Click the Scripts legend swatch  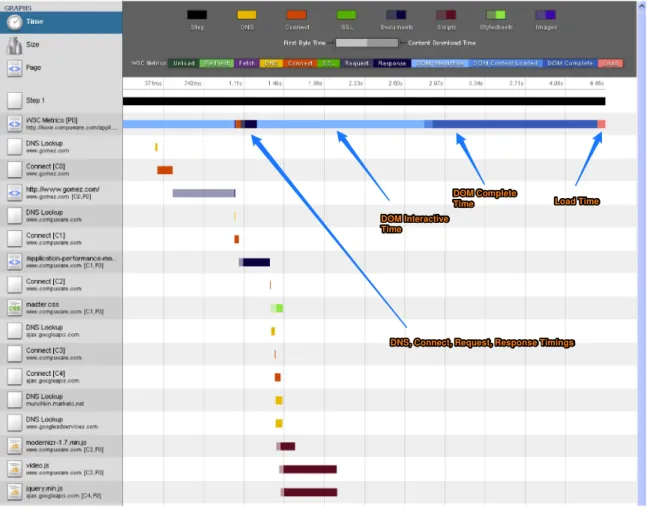click(x=446, y=15)
